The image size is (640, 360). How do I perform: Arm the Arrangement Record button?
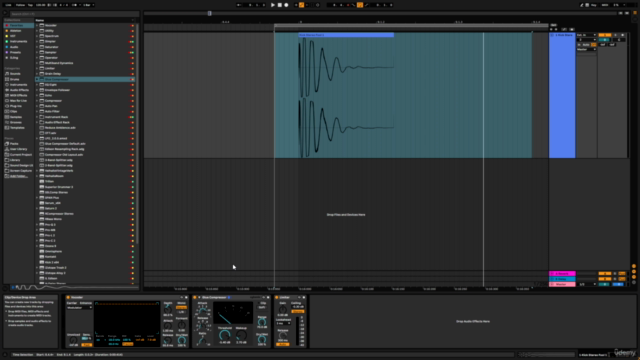pyautogui.click(x=286, y=5)
